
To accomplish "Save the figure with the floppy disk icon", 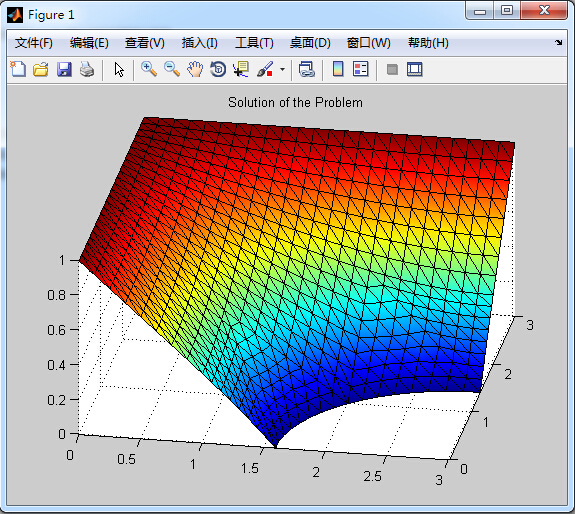I will [x=64, y=69].
